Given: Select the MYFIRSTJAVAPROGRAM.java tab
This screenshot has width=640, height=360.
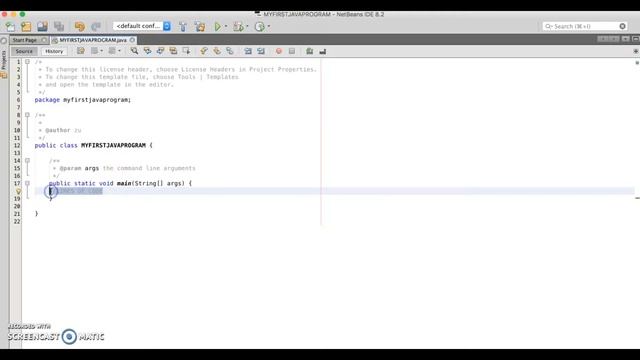Looking at the screenshot, I should [x=93, y=40].
